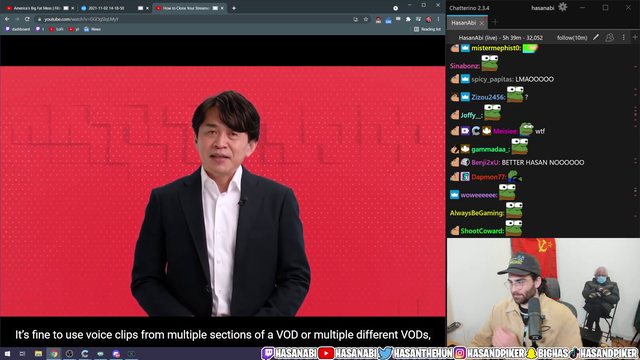Open the Chatterino taskbar icon

tap(85, 353)
